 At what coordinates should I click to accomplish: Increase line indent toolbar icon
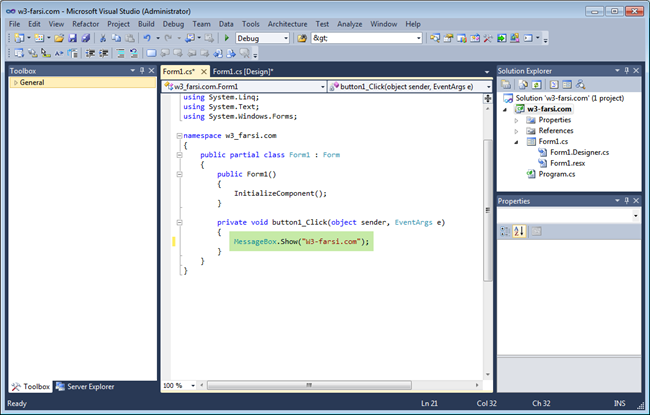click(x=104, y=53)
